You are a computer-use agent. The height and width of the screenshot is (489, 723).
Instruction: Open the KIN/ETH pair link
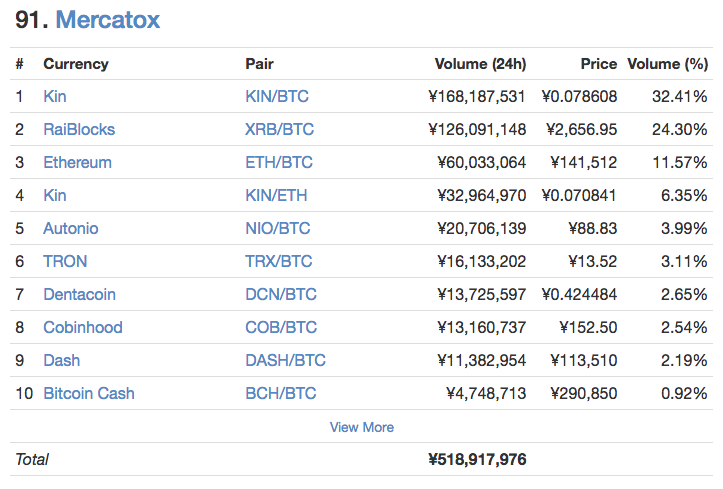tap(276, 195)
